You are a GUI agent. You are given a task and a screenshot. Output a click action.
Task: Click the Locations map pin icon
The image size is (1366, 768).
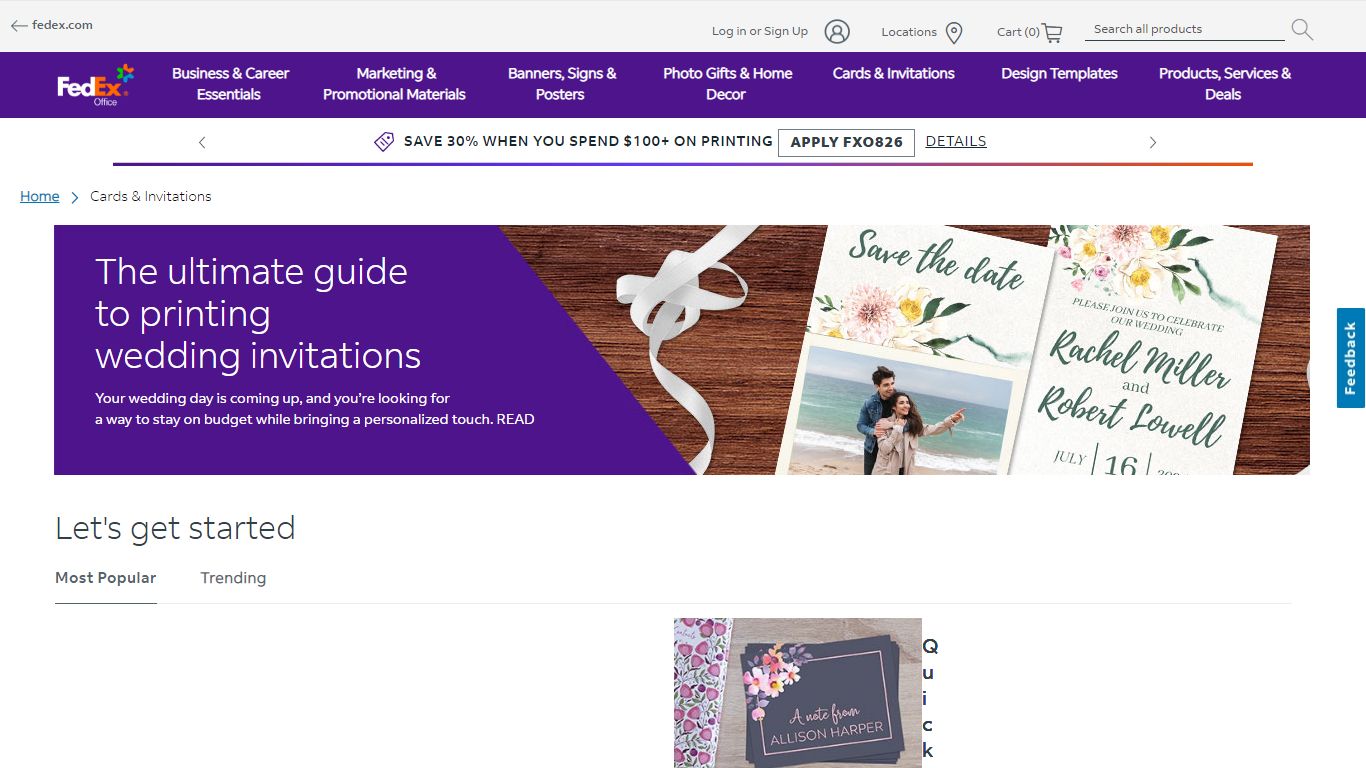954,33
